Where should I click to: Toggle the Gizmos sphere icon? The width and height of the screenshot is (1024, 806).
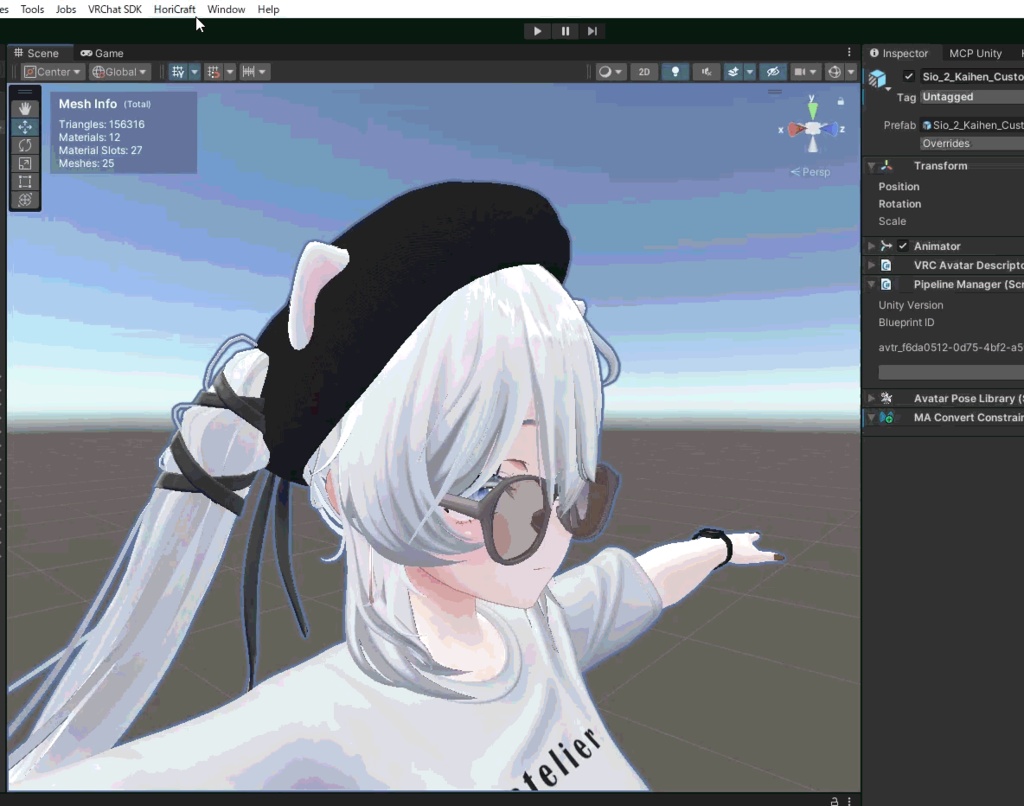click(834, 72)
